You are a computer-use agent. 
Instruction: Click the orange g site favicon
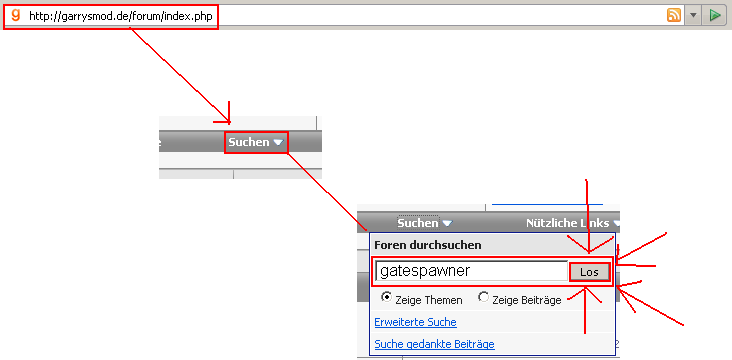16,15
